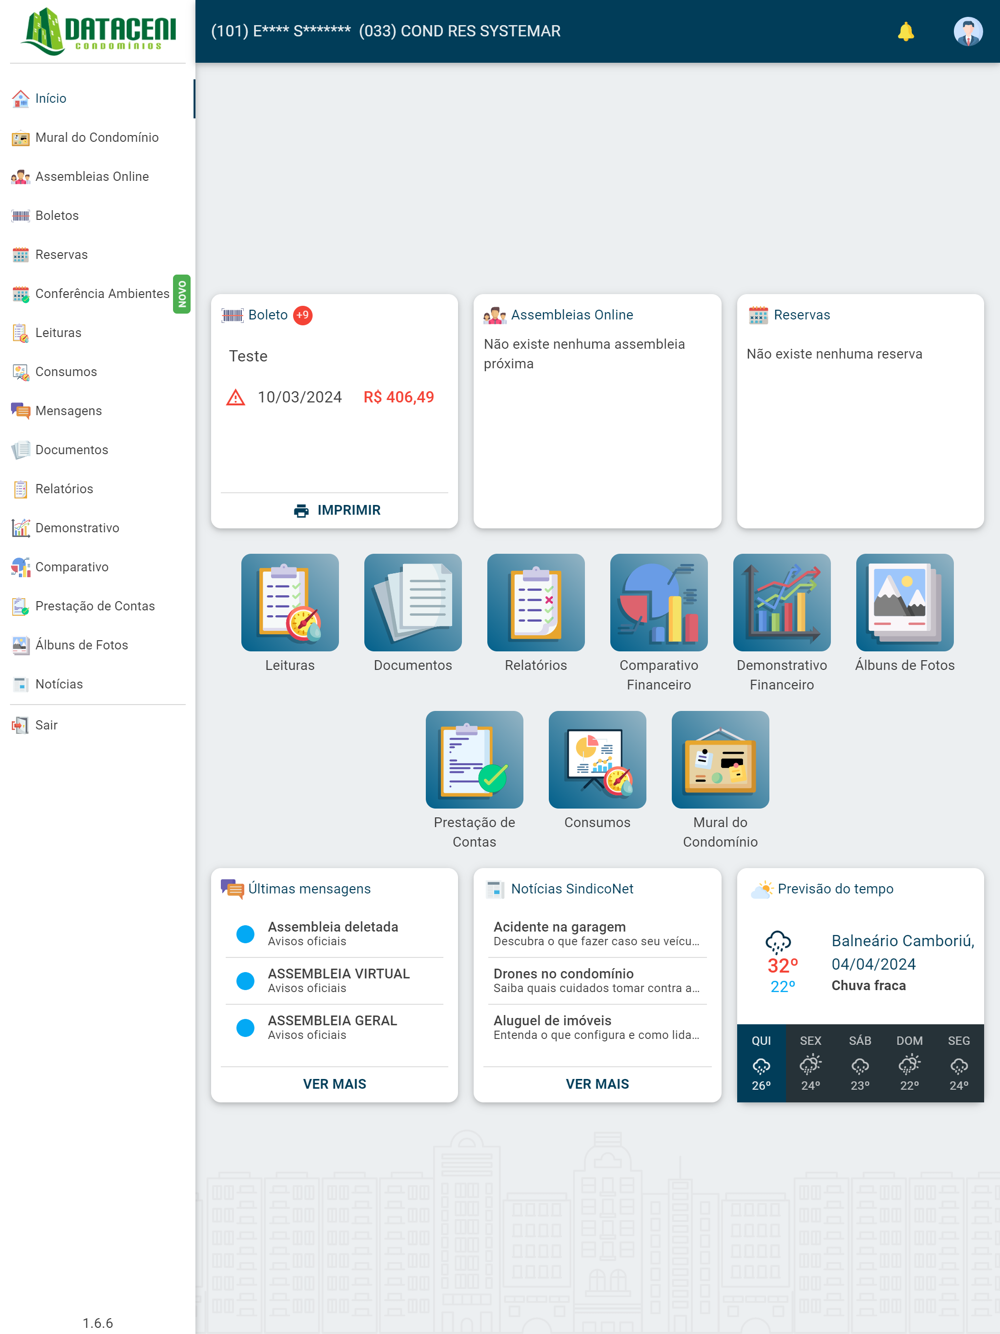The height and width of the screenshot is (1334, 1000).
Task: Open Consumos in sidebar menu
Action: point(97,371)
